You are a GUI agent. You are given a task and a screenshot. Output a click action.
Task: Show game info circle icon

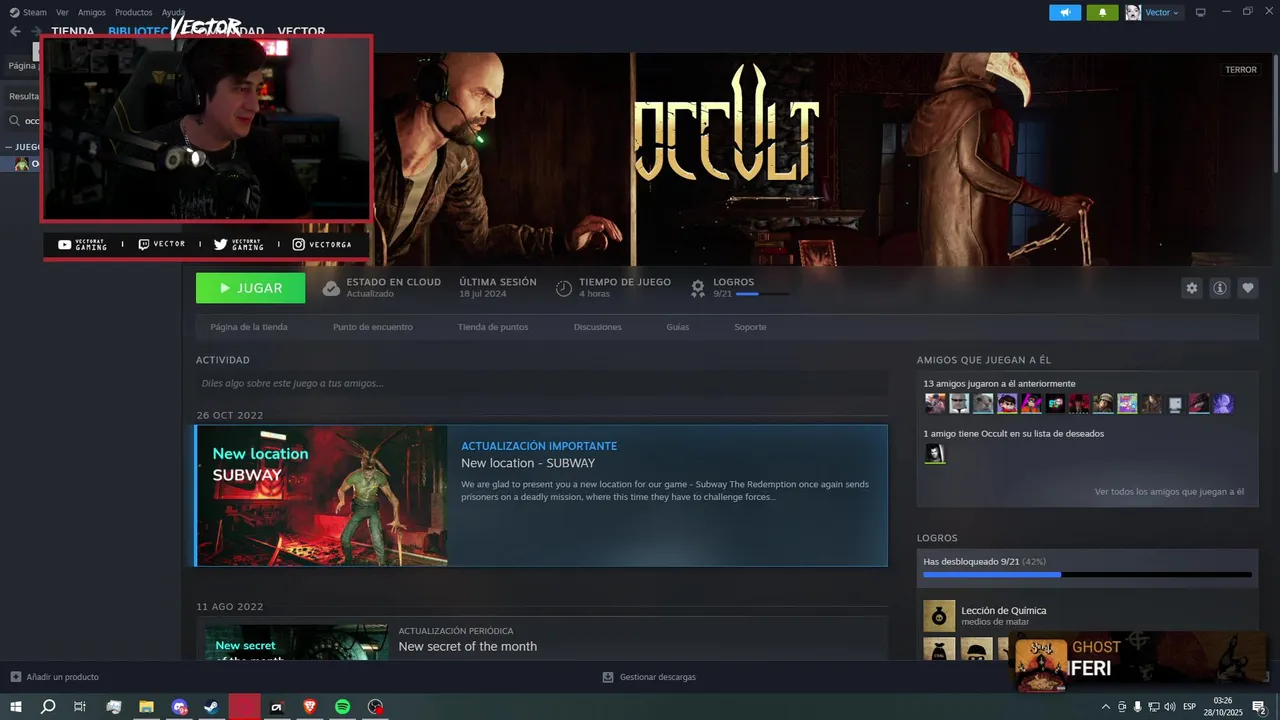tap(1220, 288)
